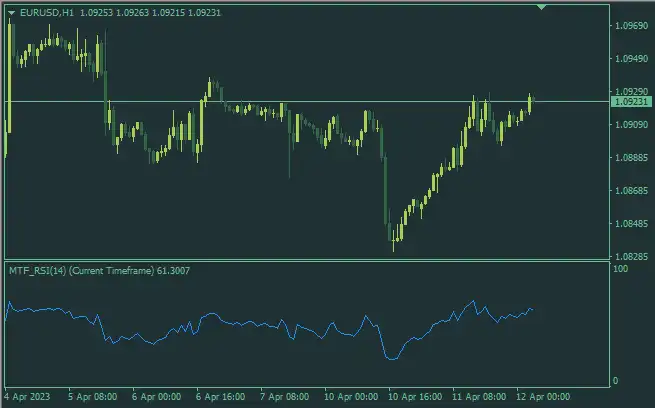
Task: Click the EURUSD,H1 symbol title
Action: tap(47, 13)
